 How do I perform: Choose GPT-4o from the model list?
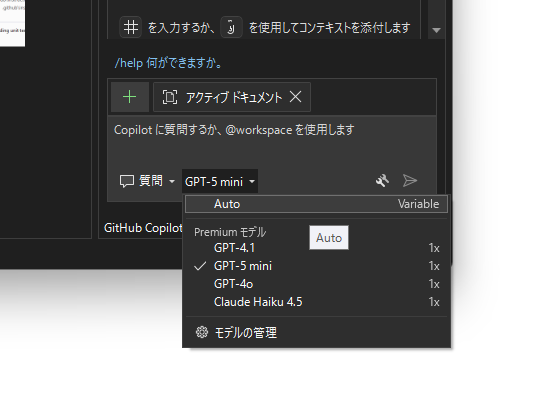(x=316, y=284)
